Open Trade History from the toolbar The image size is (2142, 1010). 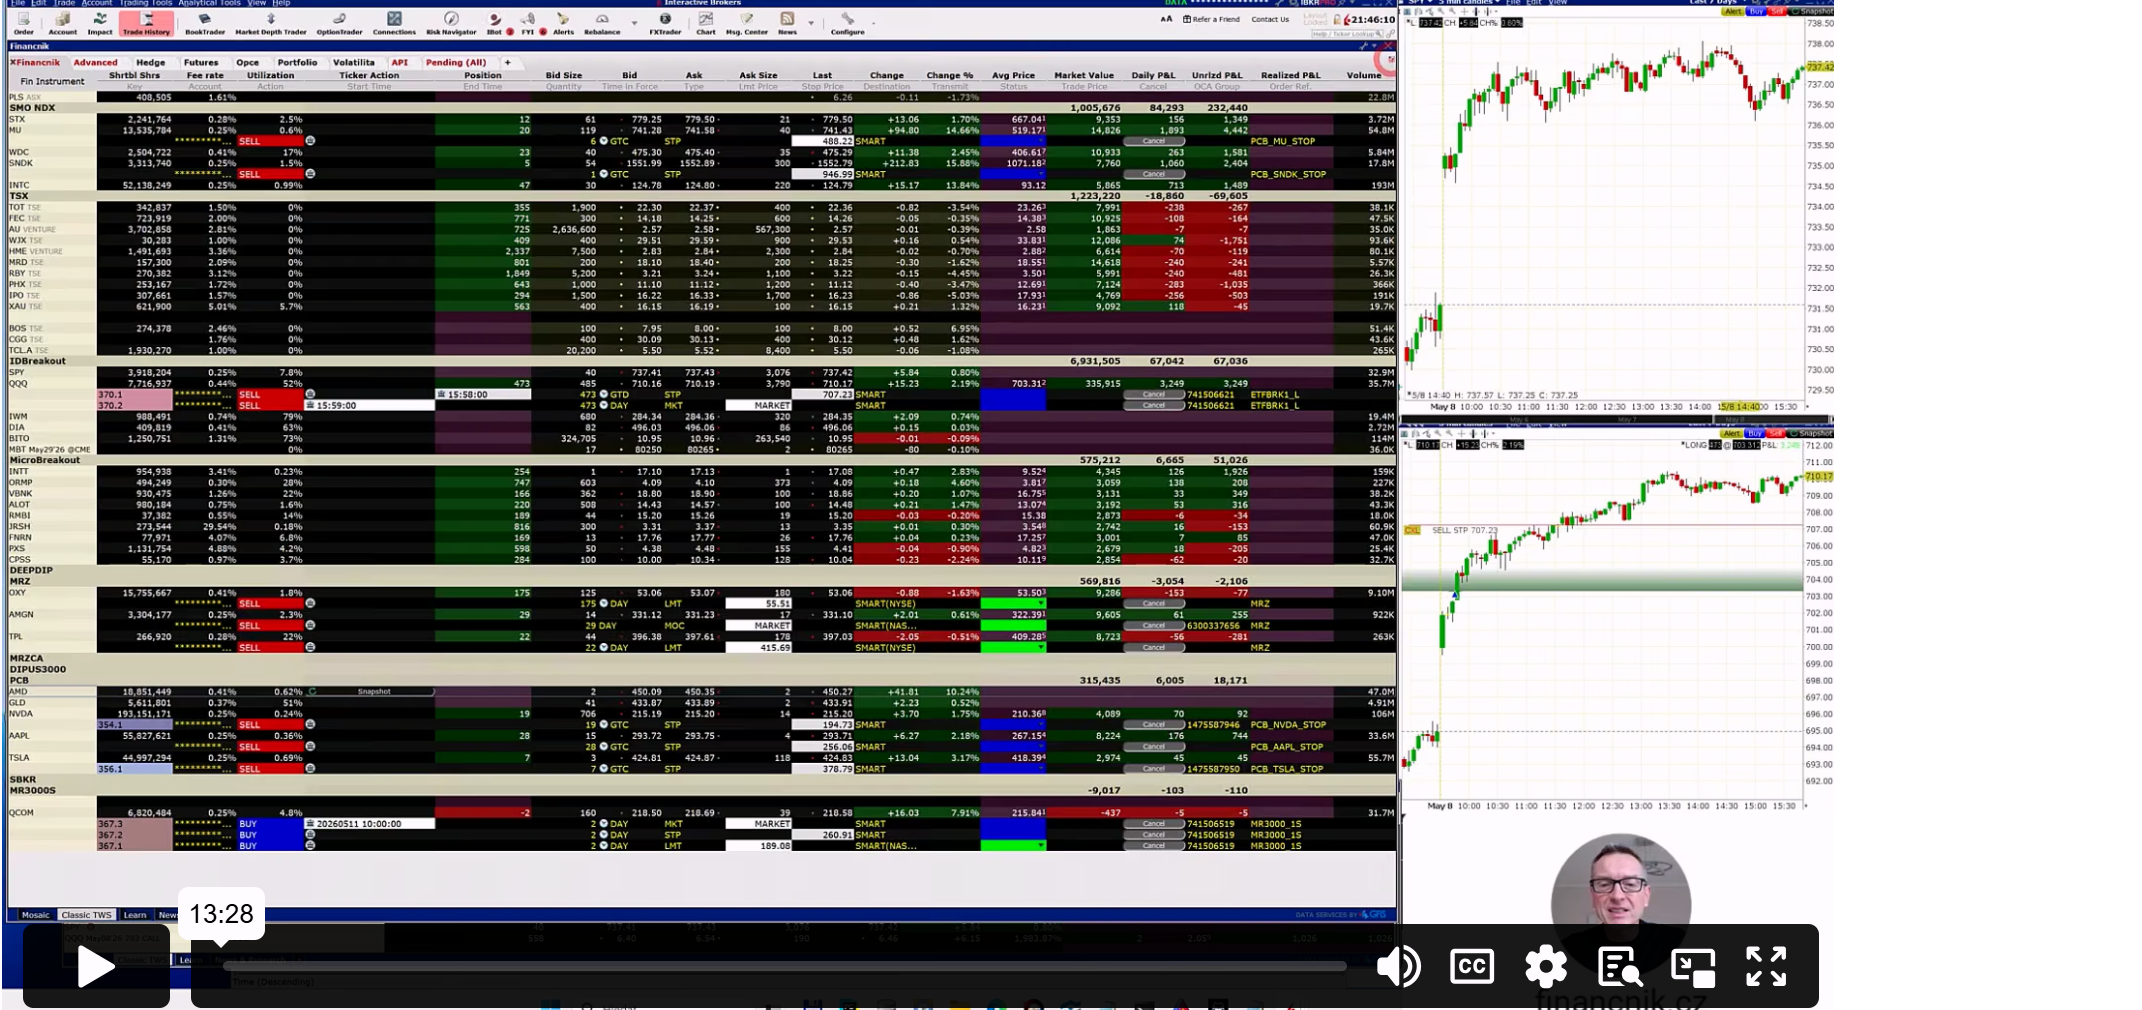click(x=147, y=23)
